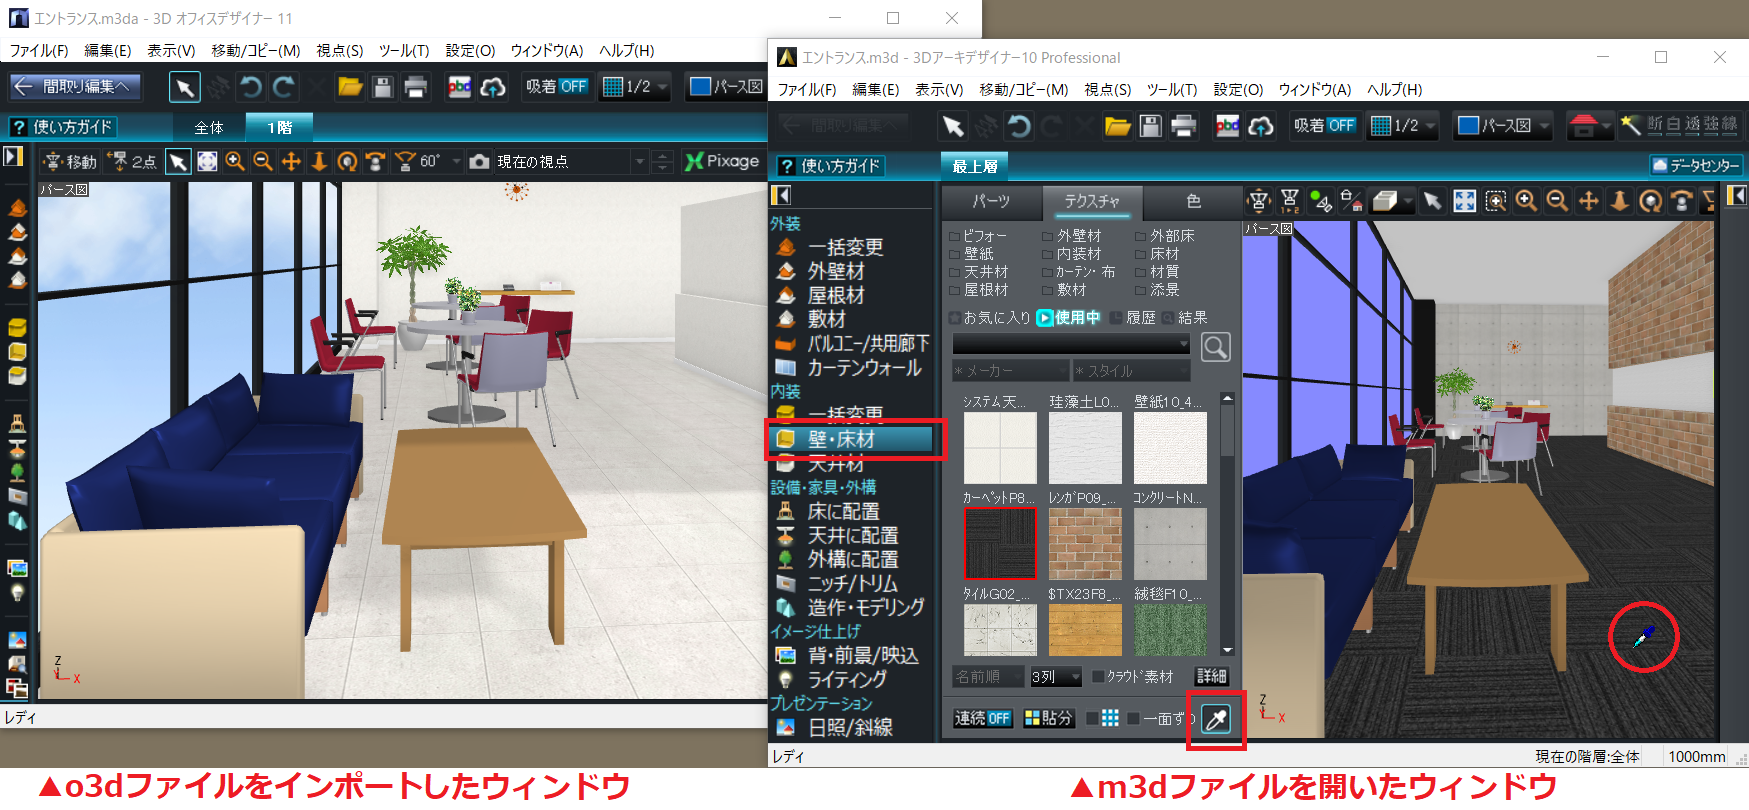Select the brick レンガ texture swatch
The width and height of the screenshot is (1749, 810).
click(x=1085, y=544)
